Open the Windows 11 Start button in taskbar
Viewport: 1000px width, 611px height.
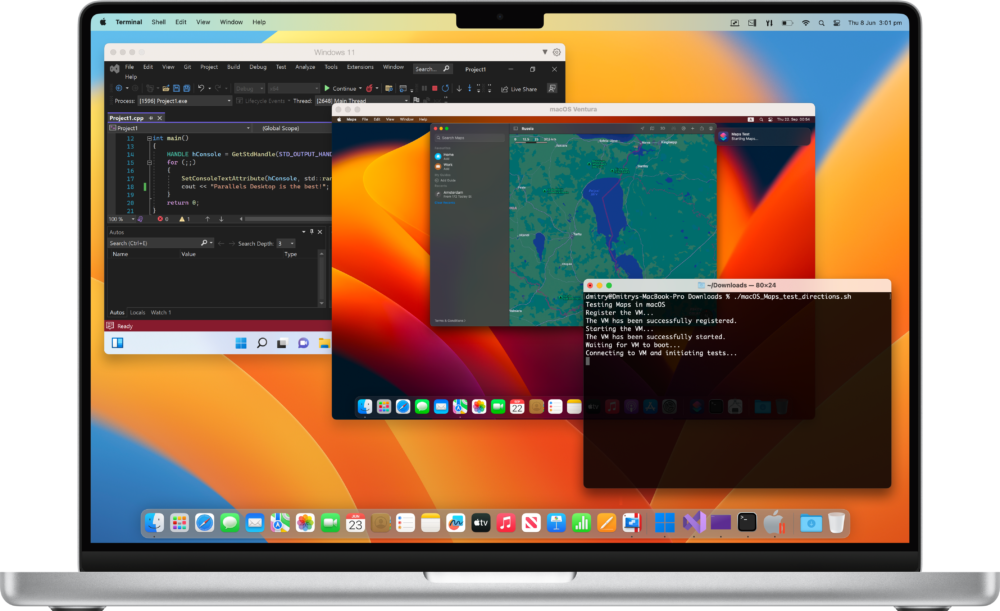click(241, 343)
